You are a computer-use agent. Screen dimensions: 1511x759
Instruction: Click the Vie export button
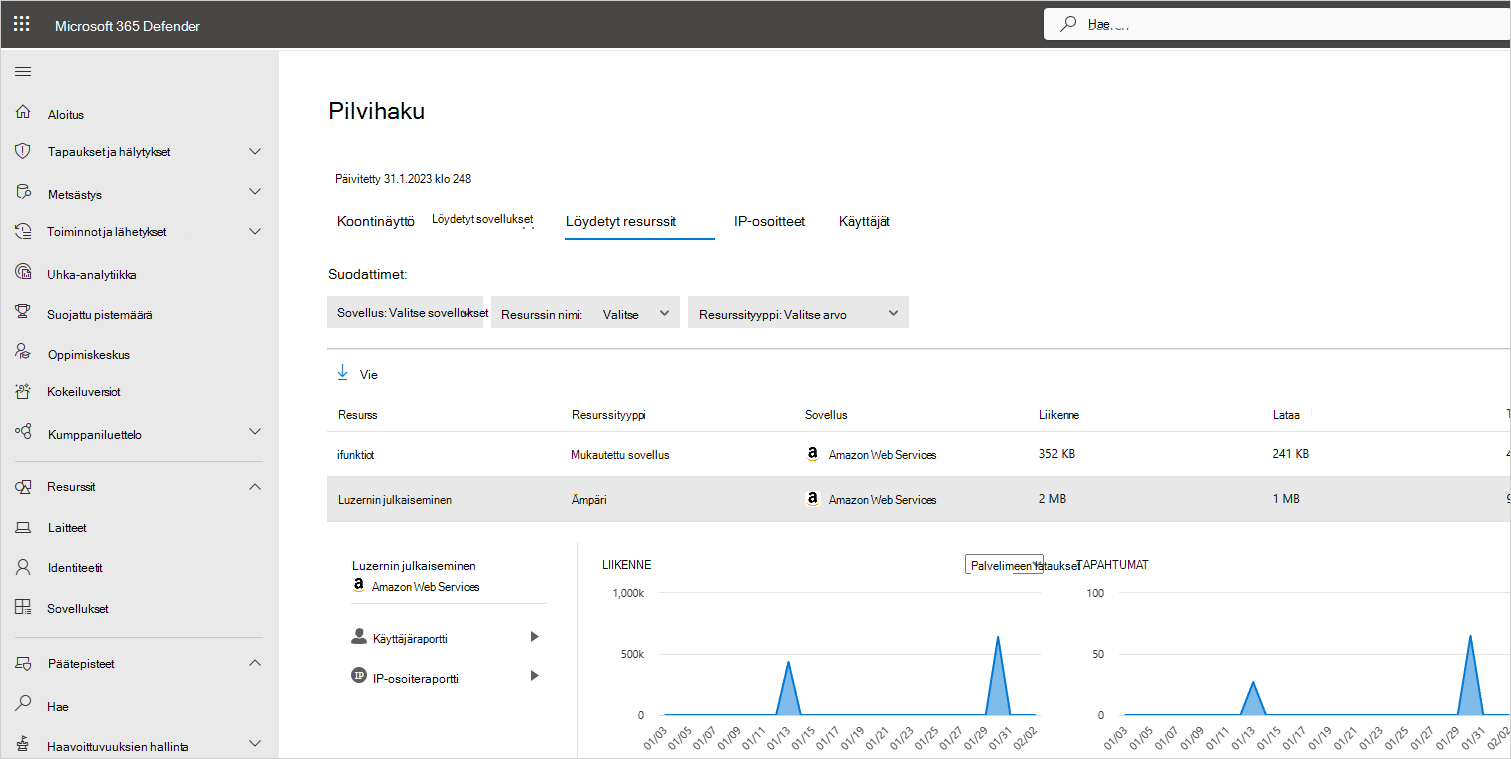[x=357, y=374]
